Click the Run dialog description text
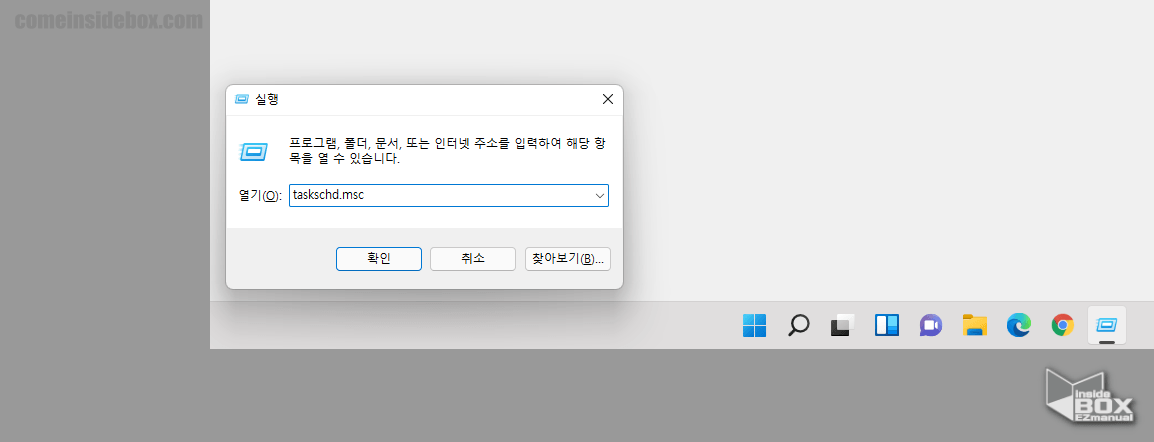This screenshot has height=442, width=1154. [x=447, y=150]
